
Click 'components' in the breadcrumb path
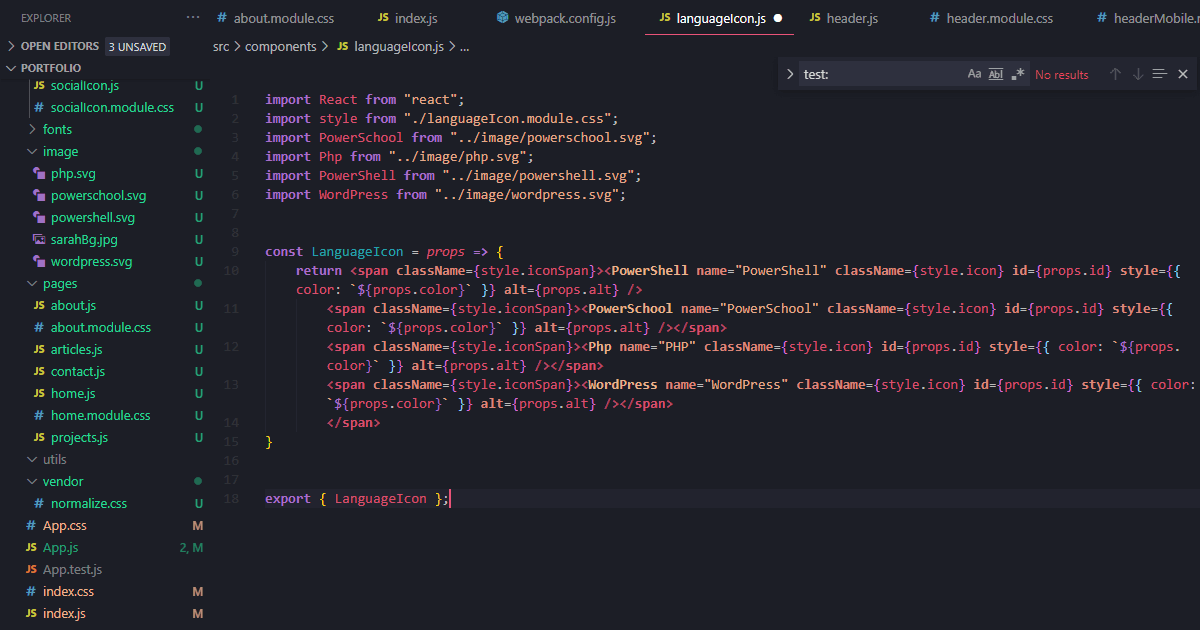point(280,46)
